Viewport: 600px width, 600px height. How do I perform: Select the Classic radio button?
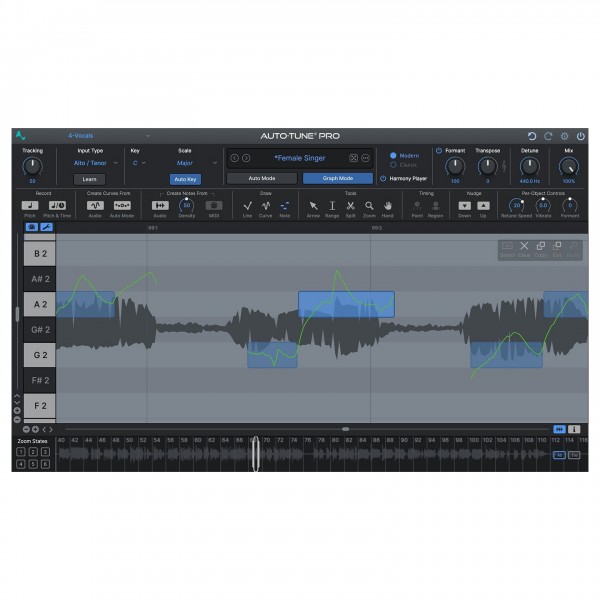coord(393,165)
